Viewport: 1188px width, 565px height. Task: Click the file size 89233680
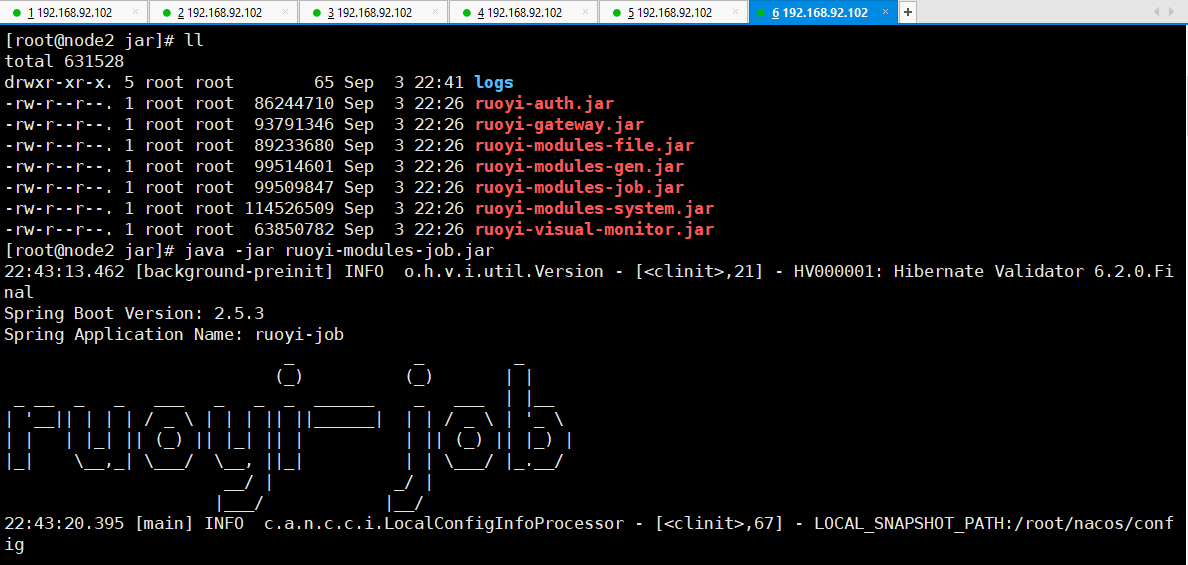click(x=295, y=145)
